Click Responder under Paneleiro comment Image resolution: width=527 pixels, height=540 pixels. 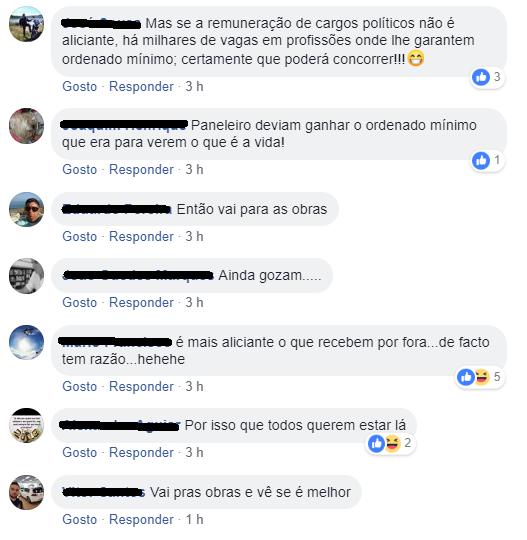pyautogui.click(x=141, y=170)
